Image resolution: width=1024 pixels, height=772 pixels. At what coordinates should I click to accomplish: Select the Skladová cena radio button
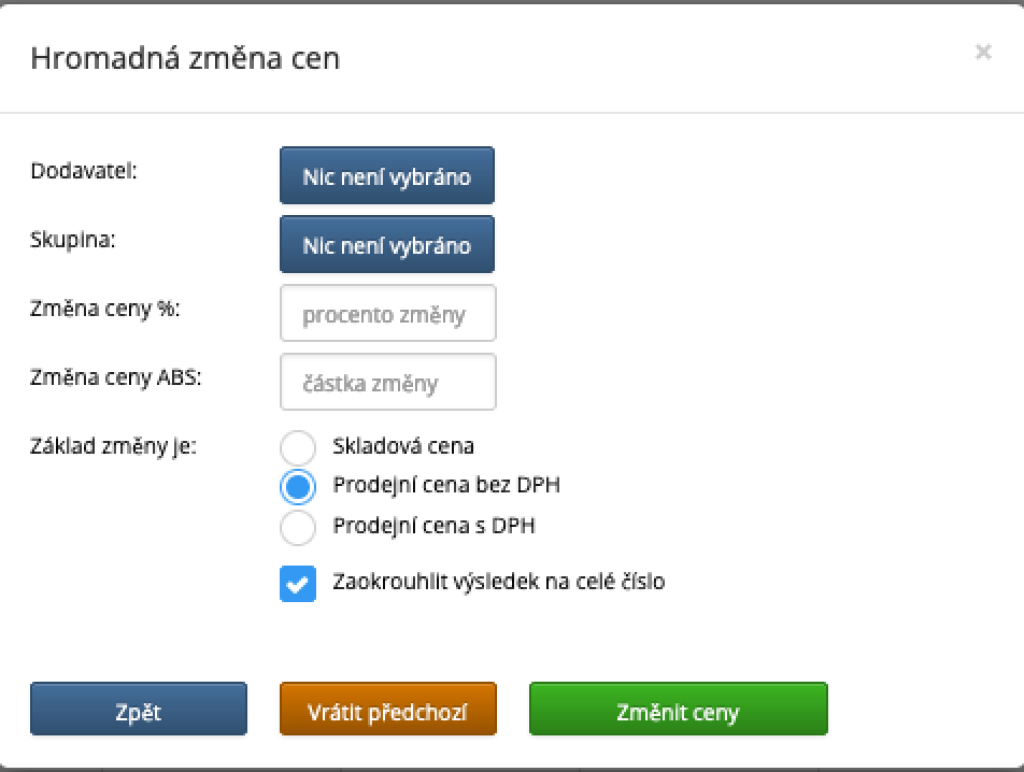coord(298,446)
